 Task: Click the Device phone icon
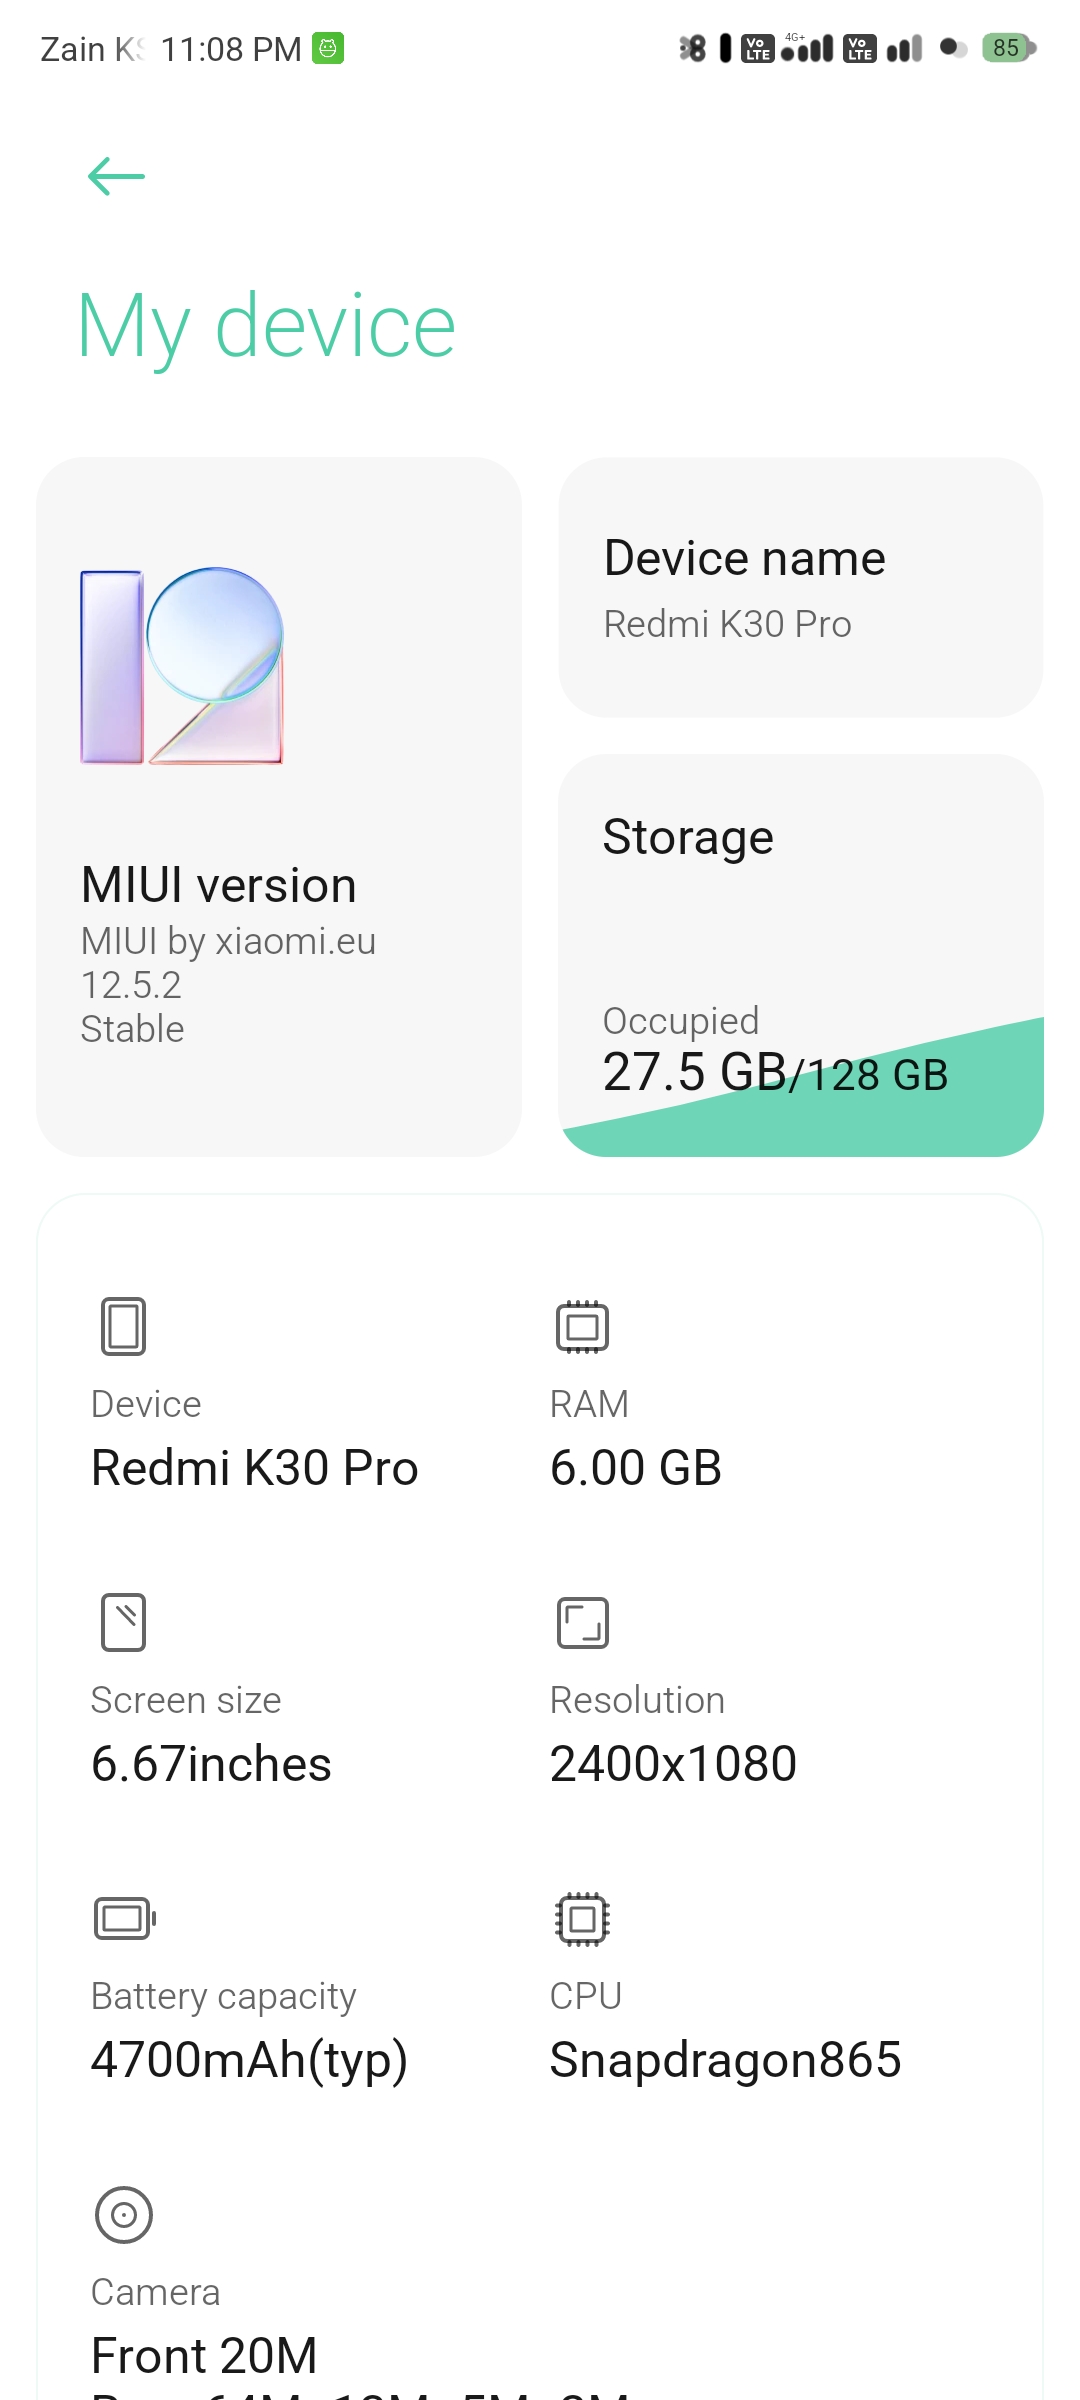[x=123, y=1326]
